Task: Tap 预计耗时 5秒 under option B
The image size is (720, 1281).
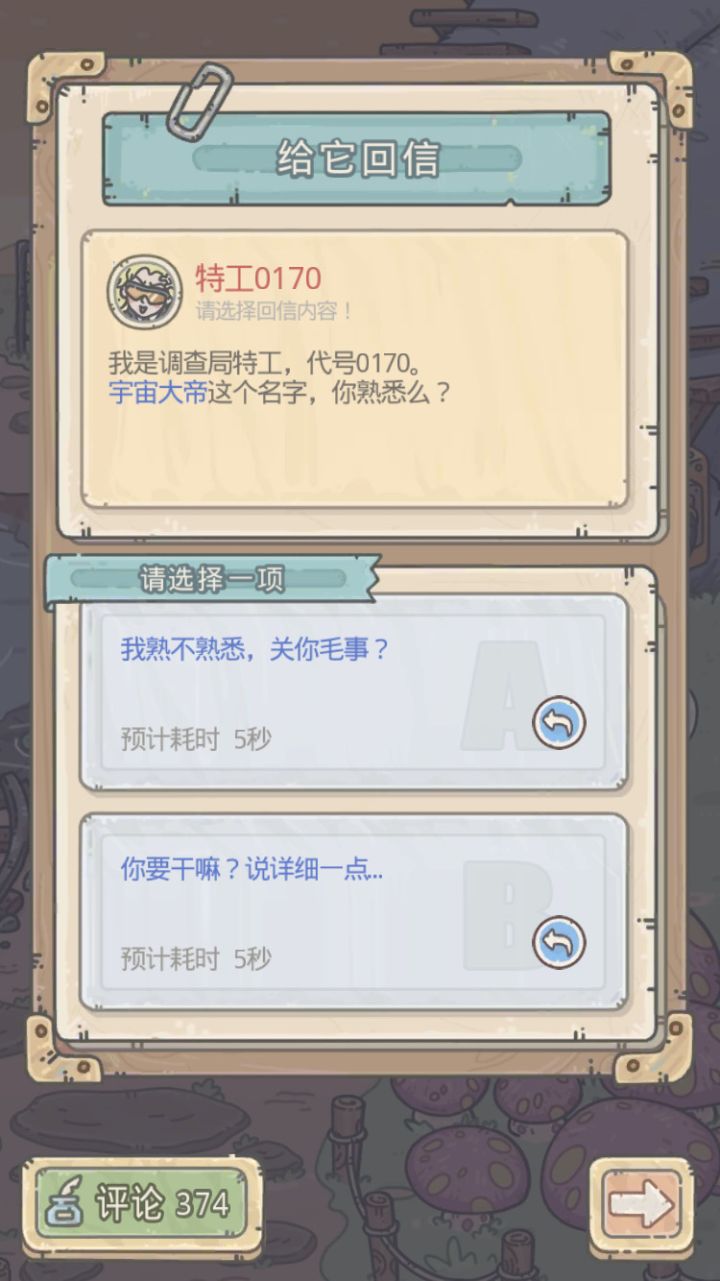Action: tap(196, 959)
